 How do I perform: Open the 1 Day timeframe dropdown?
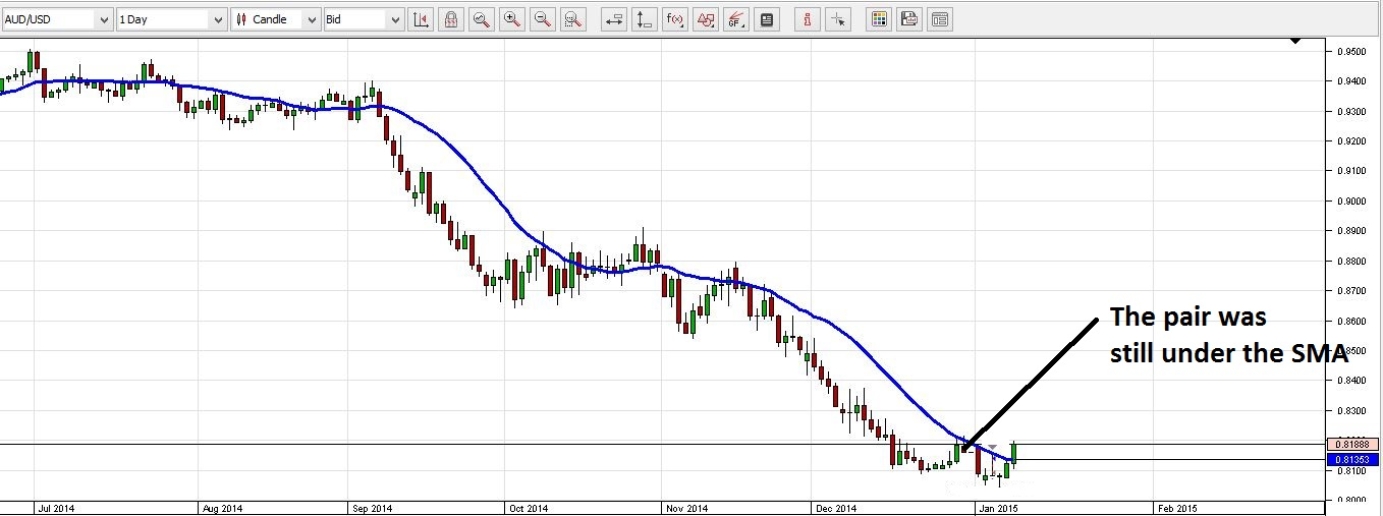click(171, 19)
